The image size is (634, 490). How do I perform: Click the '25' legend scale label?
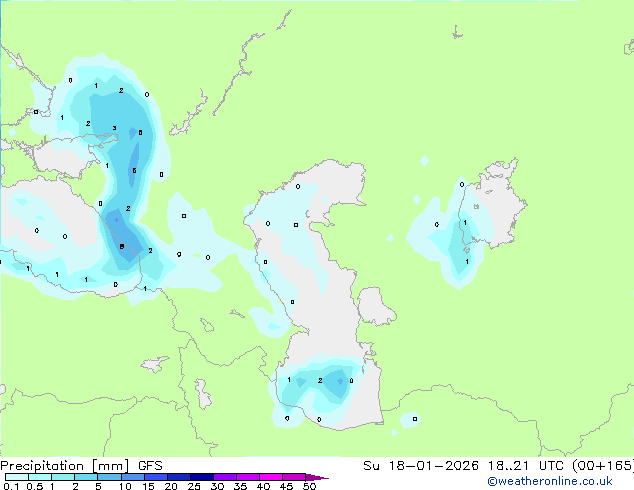tap(194, 486)
